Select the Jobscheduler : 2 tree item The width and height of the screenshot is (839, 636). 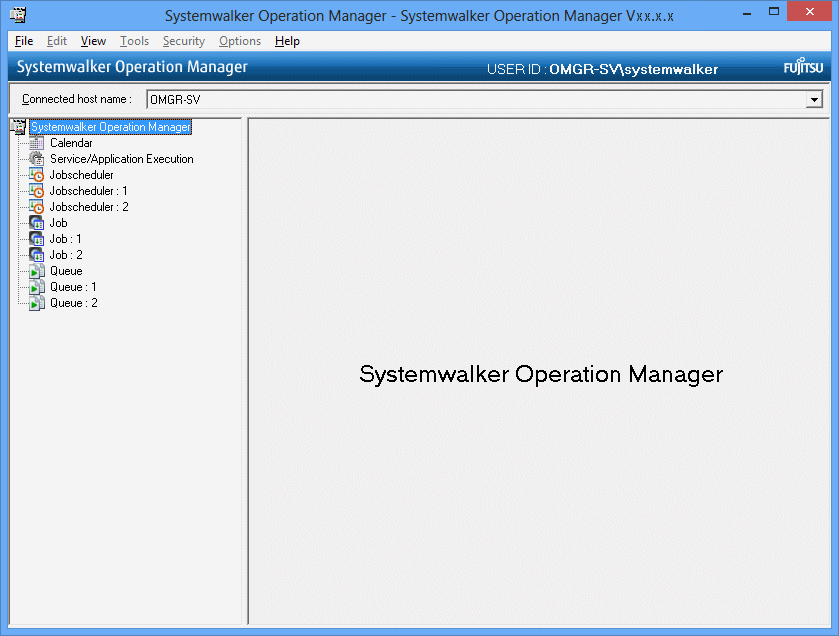[x=89, y=207]
